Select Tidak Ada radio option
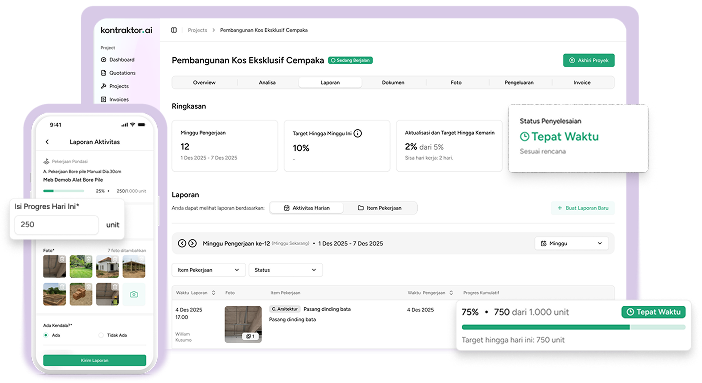Screen dimensions: 702x383 tap(101, 335)
